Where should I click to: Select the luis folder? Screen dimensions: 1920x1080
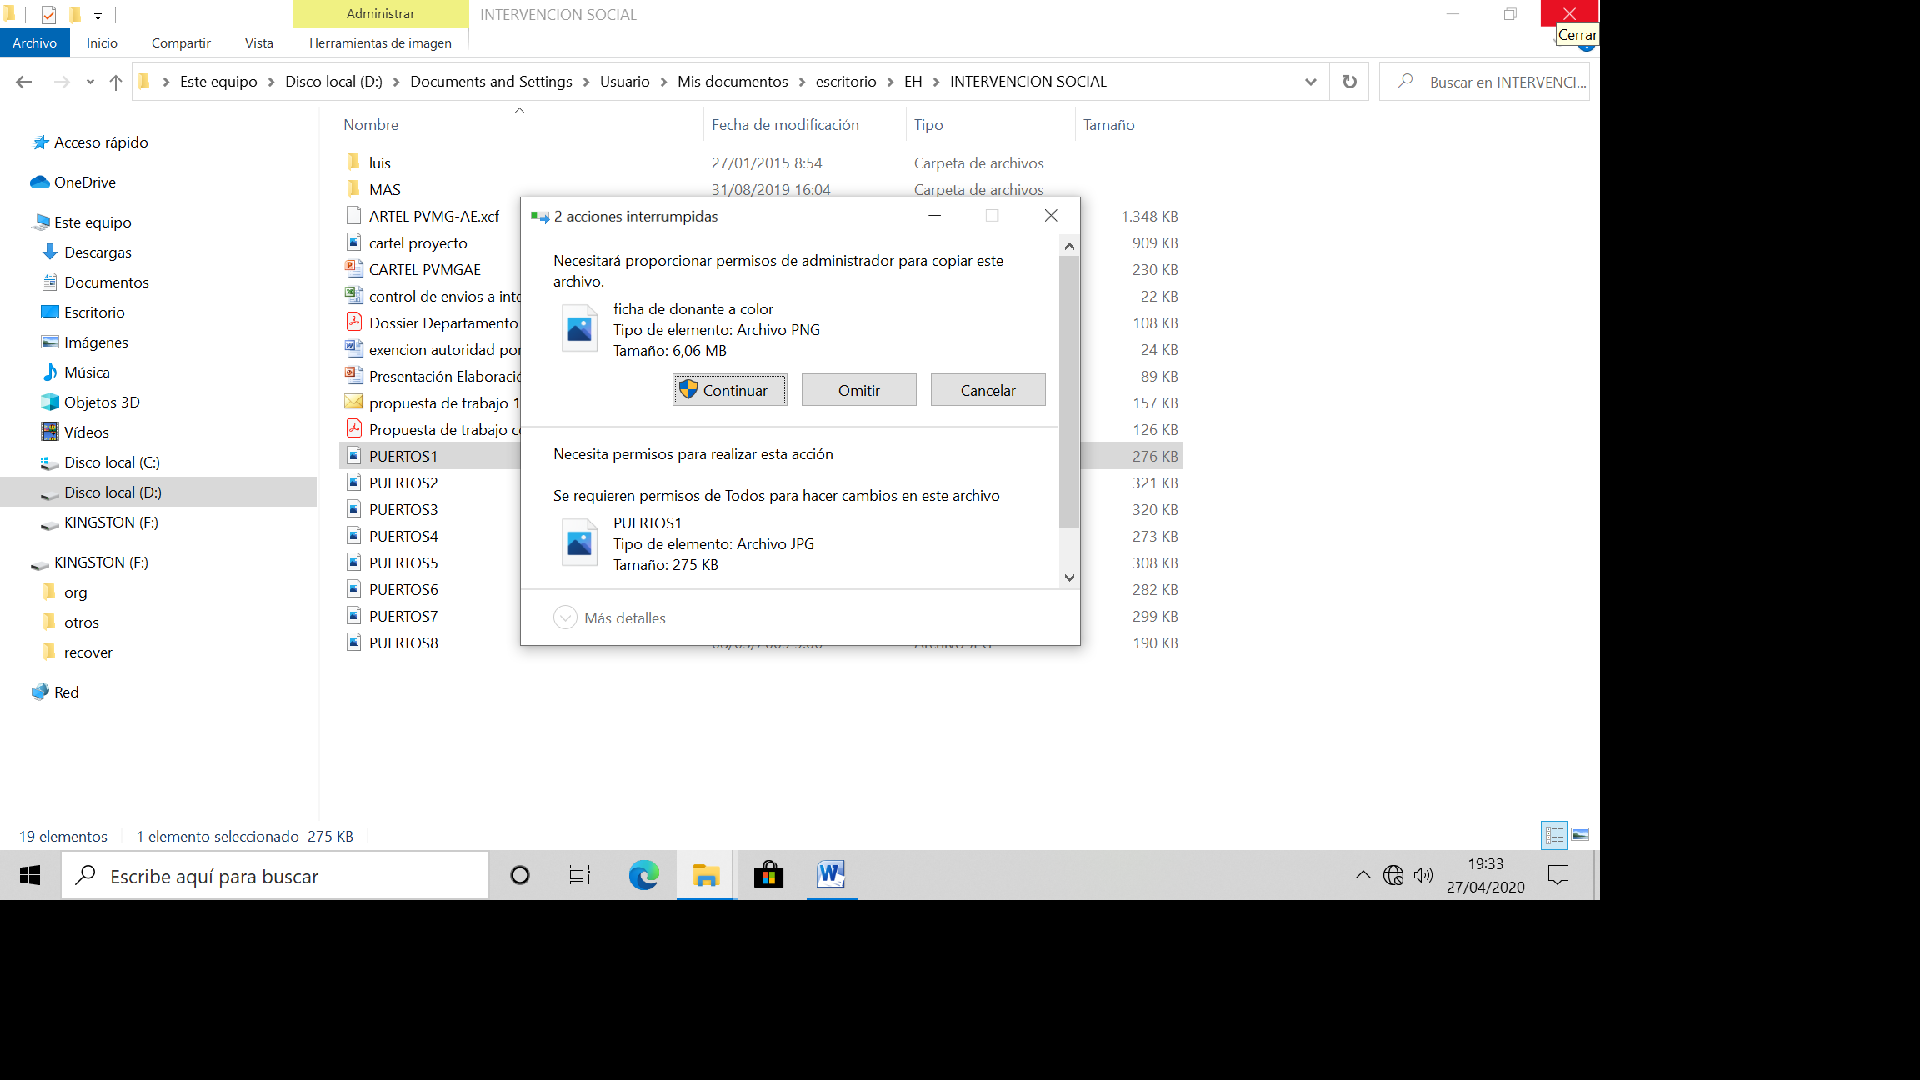(x=379, y=163)
